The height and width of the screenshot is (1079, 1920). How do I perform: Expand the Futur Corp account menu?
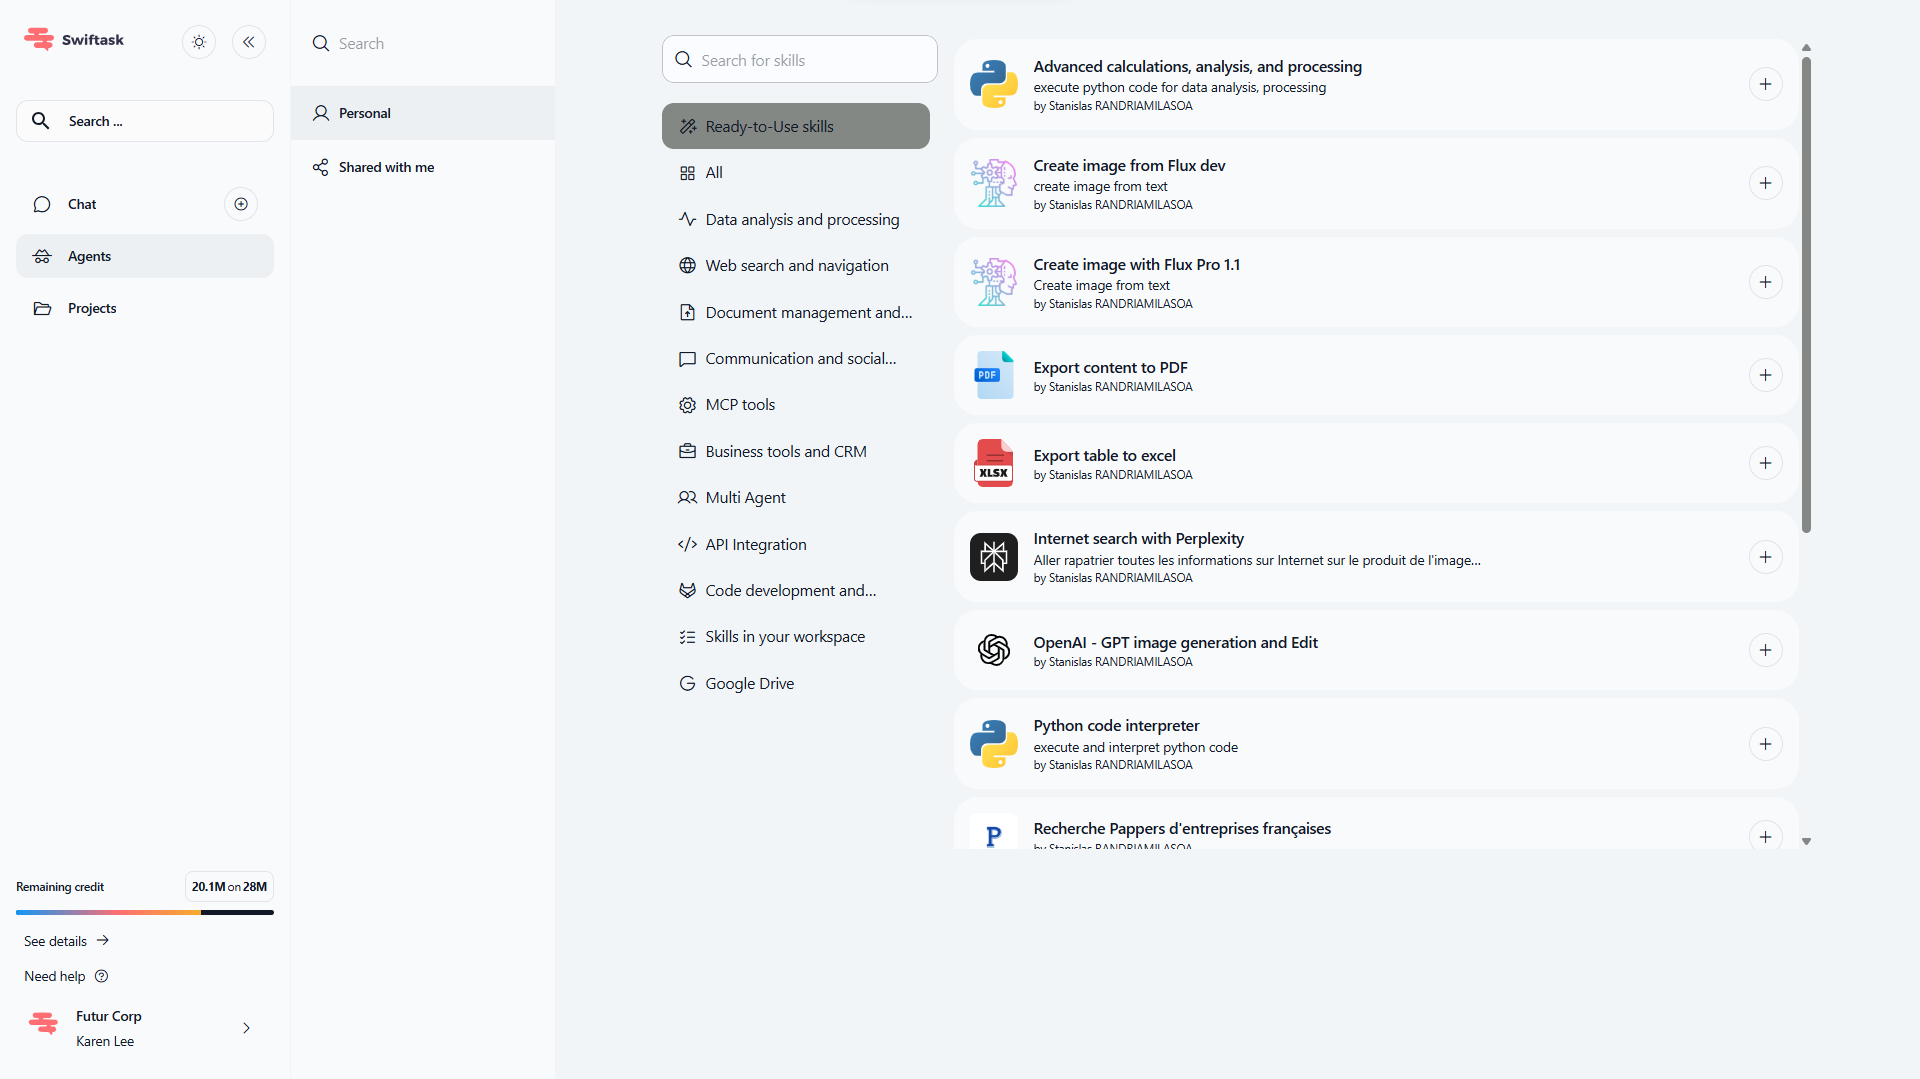click(246, 1028)
